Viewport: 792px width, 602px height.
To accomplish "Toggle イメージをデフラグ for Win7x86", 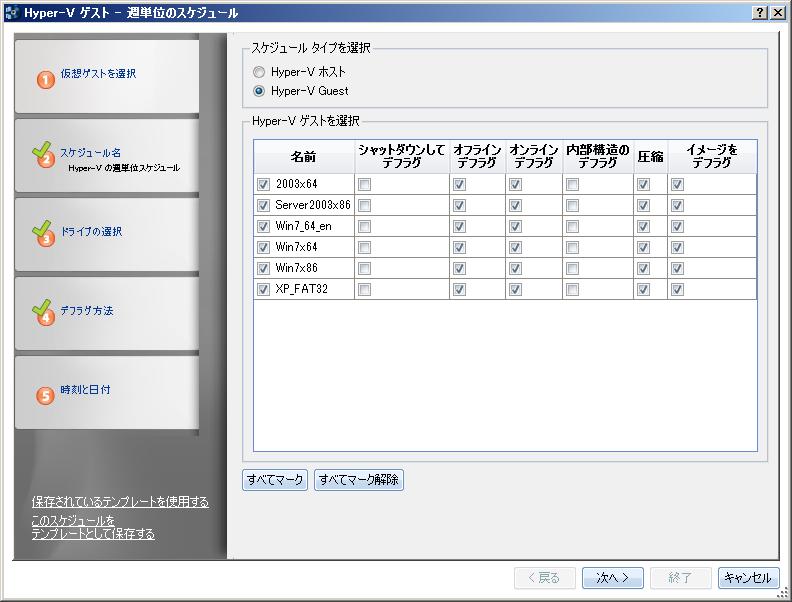I will click(677, 268).
